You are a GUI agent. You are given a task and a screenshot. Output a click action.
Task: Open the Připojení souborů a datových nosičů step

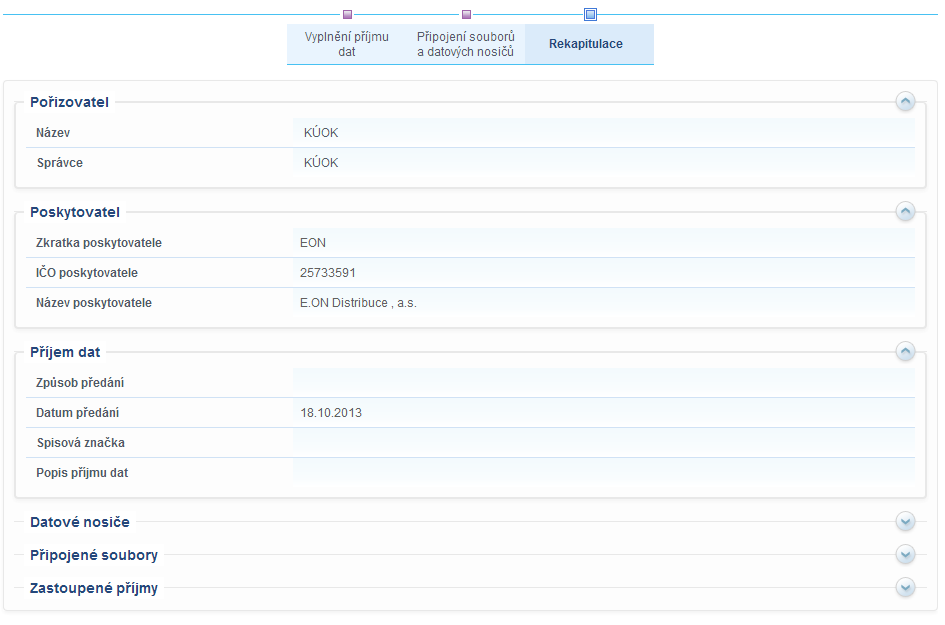pyautogui.click(x=465, y=44)
